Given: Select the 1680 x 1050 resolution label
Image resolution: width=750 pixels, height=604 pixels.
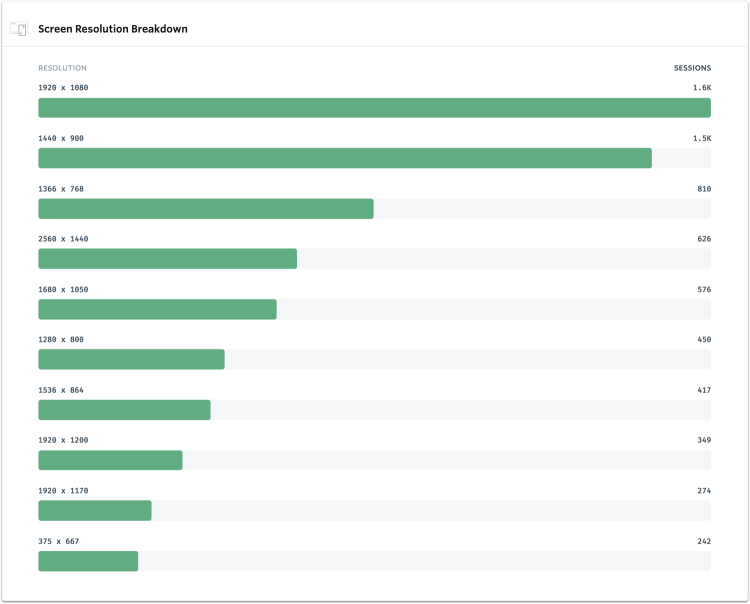Looking at the screenshot, I should [x=63, y=289].
